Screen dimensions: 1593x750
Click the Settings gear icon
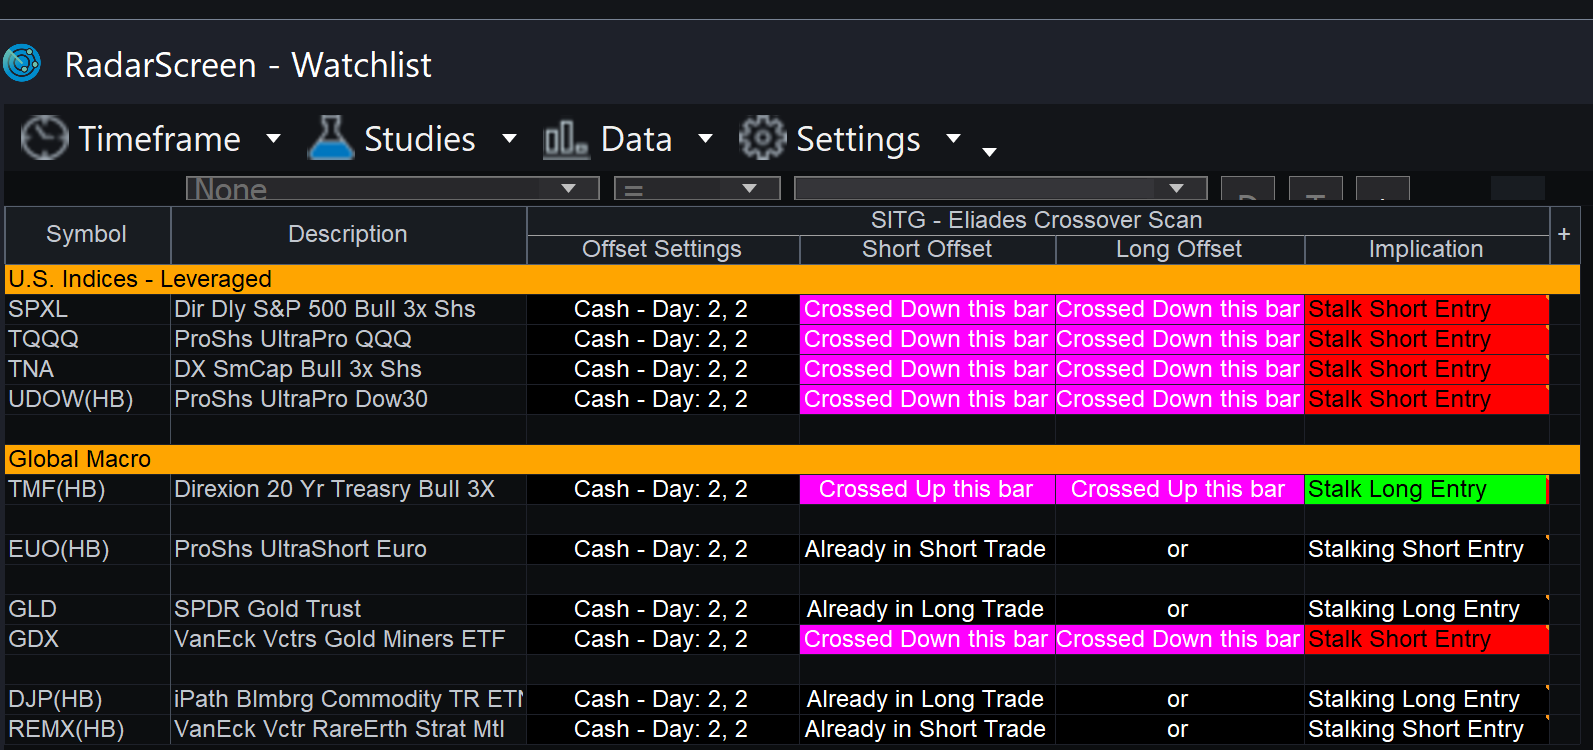coord(762,138)
